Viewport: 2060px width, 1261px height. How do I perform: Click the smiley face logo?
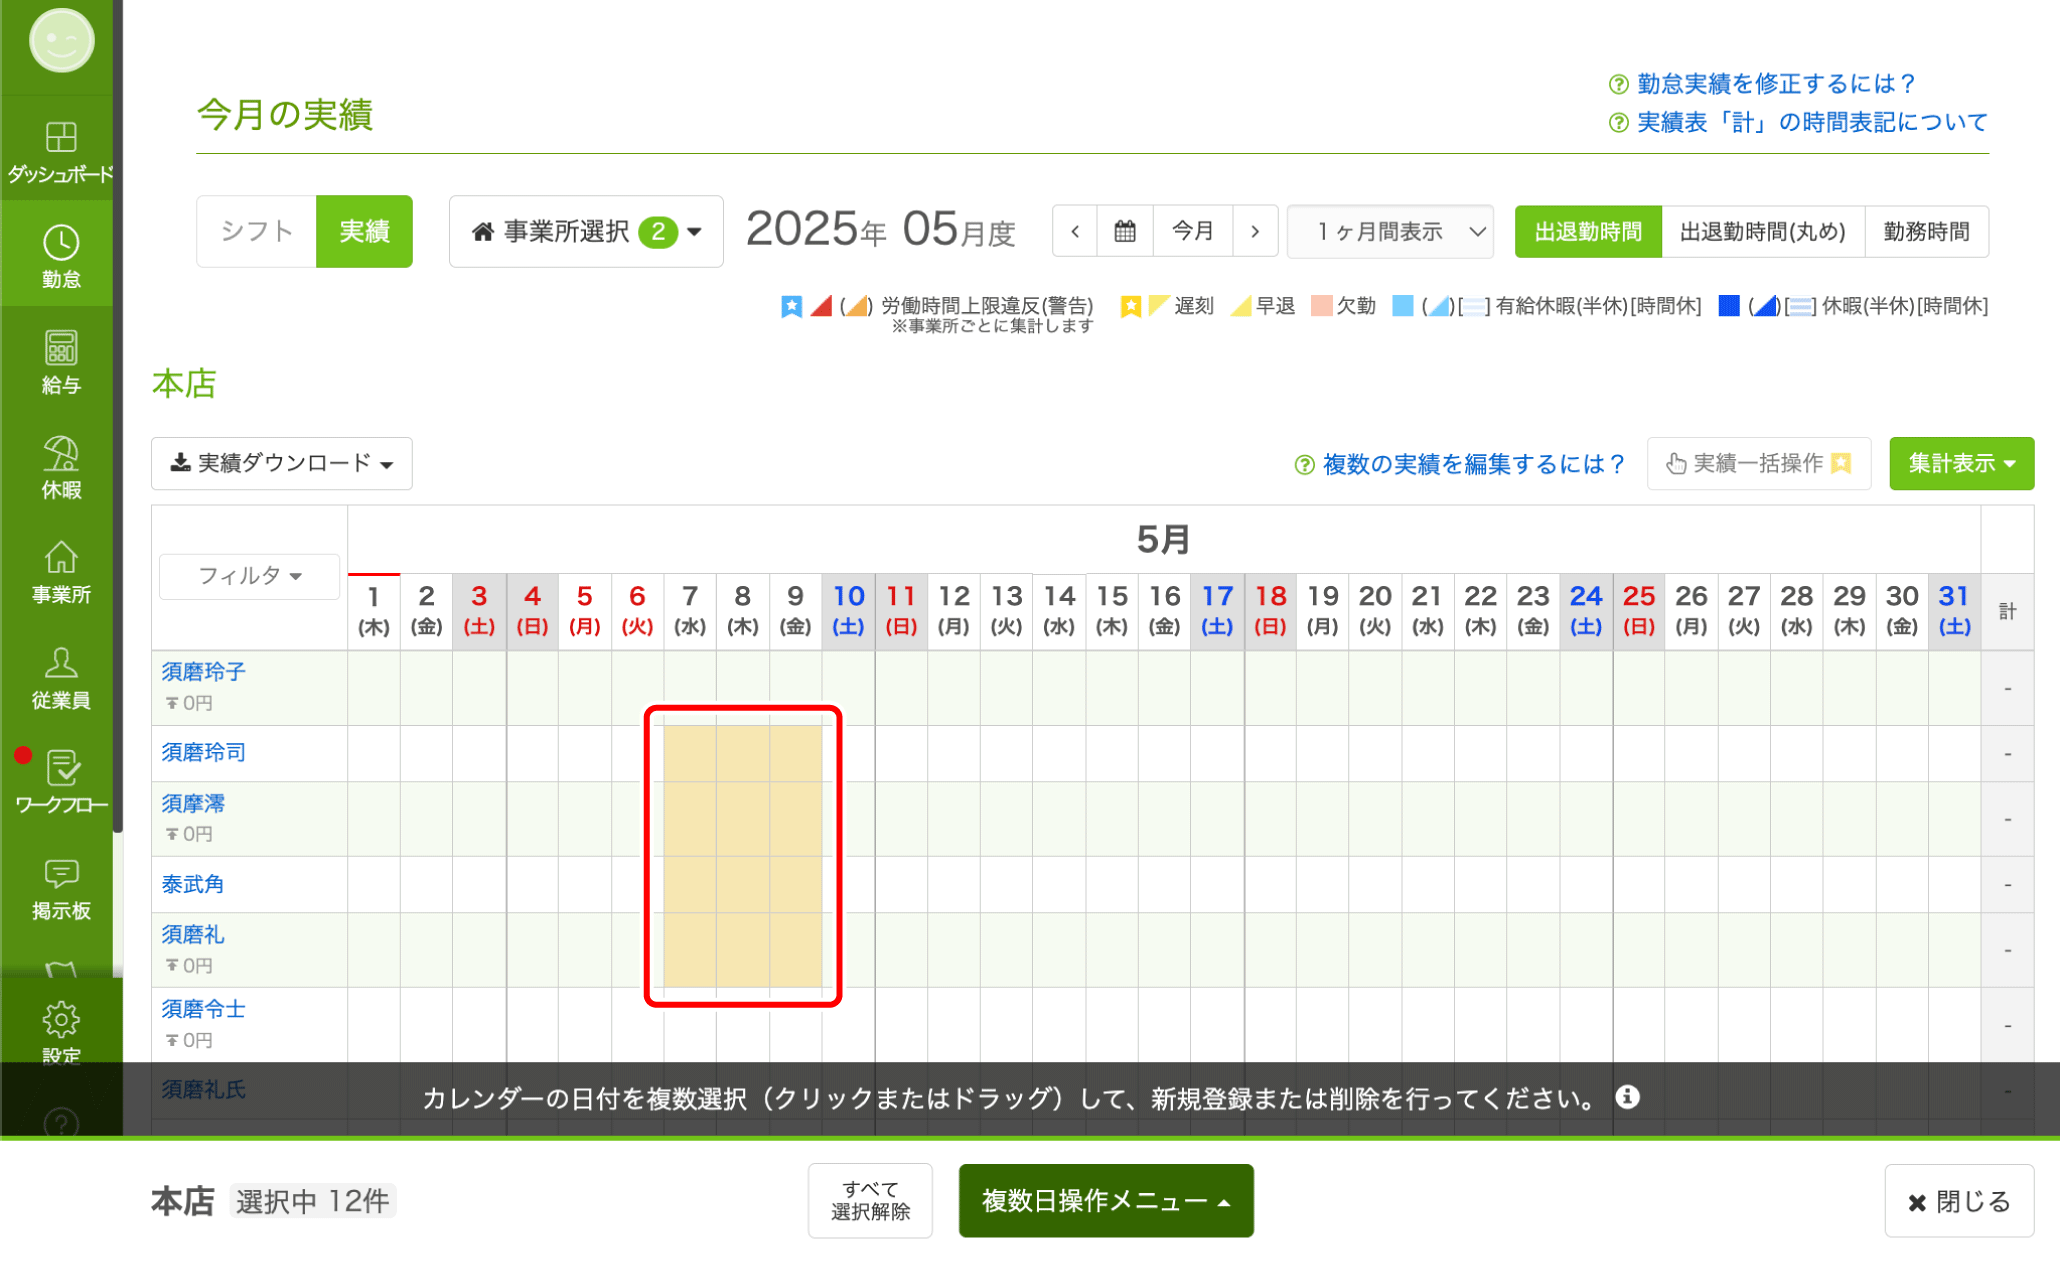tap(61, 41)
